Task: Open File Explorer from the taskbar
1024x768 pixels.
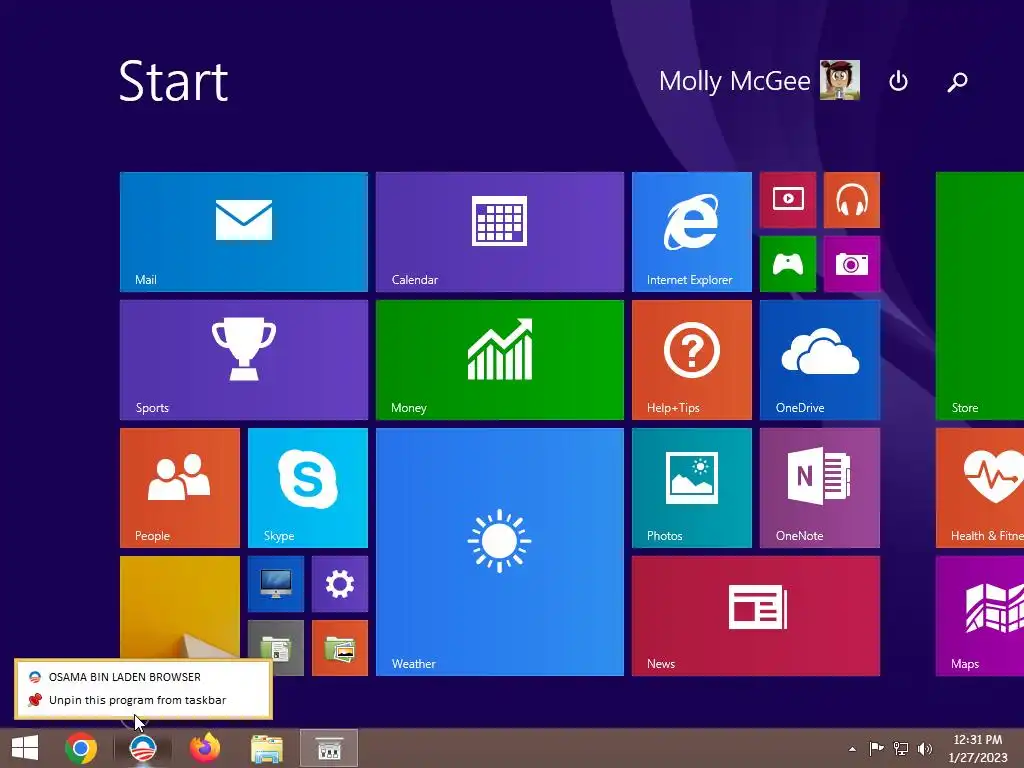Action: (267, 748)
